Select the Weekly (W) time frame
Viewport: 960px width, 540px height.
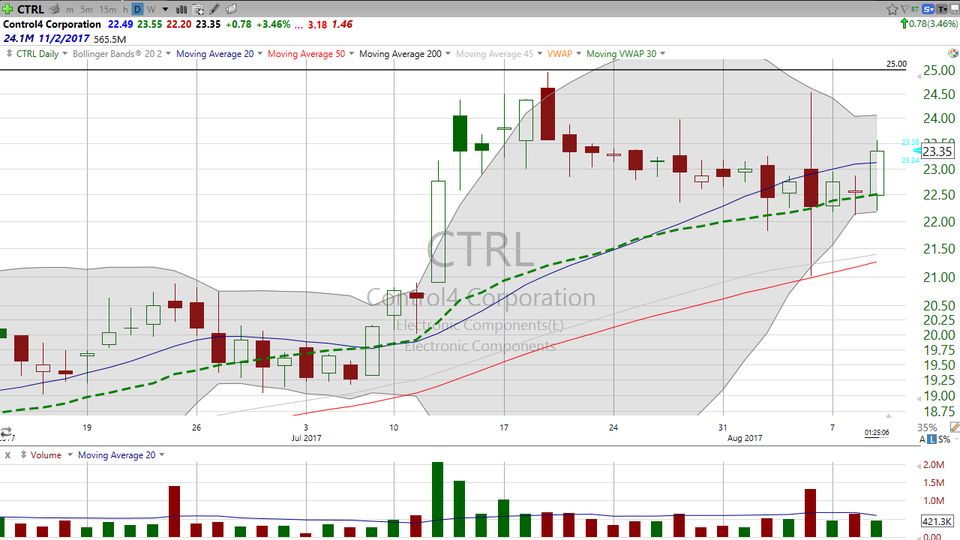click(151, 10)
